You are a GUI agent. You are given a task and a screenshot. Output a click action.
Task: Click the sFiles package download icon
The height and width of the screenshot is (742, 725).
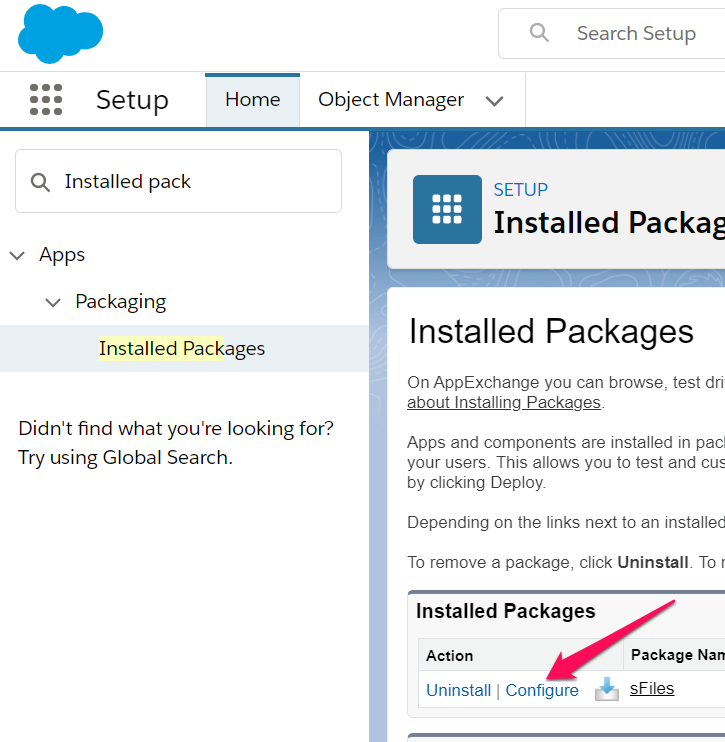tap(607, 689)
